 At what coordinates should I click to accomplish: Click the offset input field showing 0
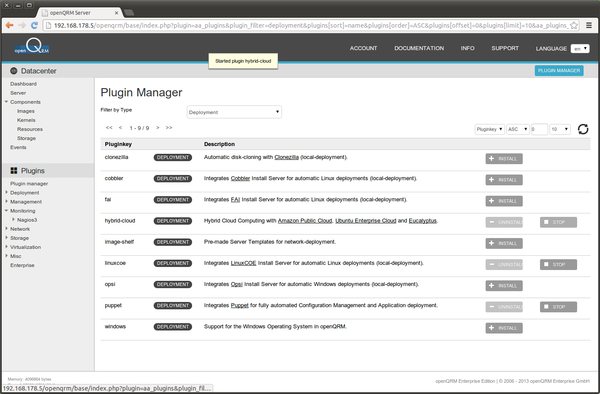[x=539, y=129]
